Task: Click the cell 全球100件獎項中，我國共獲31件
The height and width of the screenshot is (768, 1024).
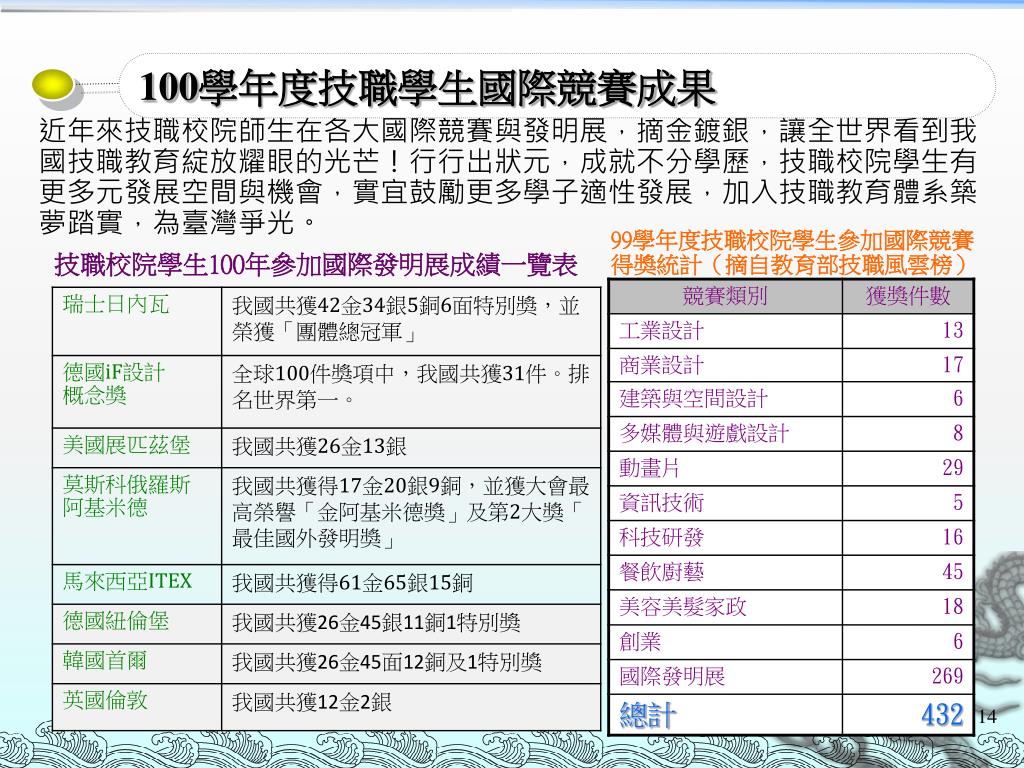Action: click(411, 392)
